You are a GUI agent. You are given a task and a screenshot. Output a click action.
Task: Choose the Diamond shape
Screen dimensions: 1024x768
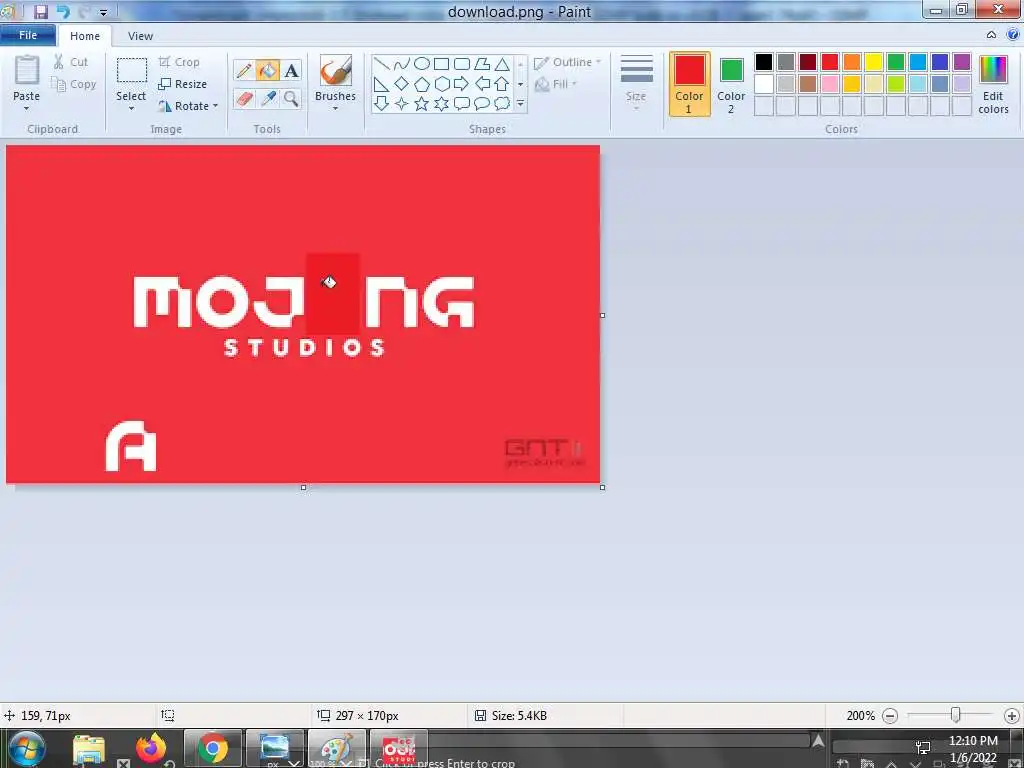click(x=402, y=84)
